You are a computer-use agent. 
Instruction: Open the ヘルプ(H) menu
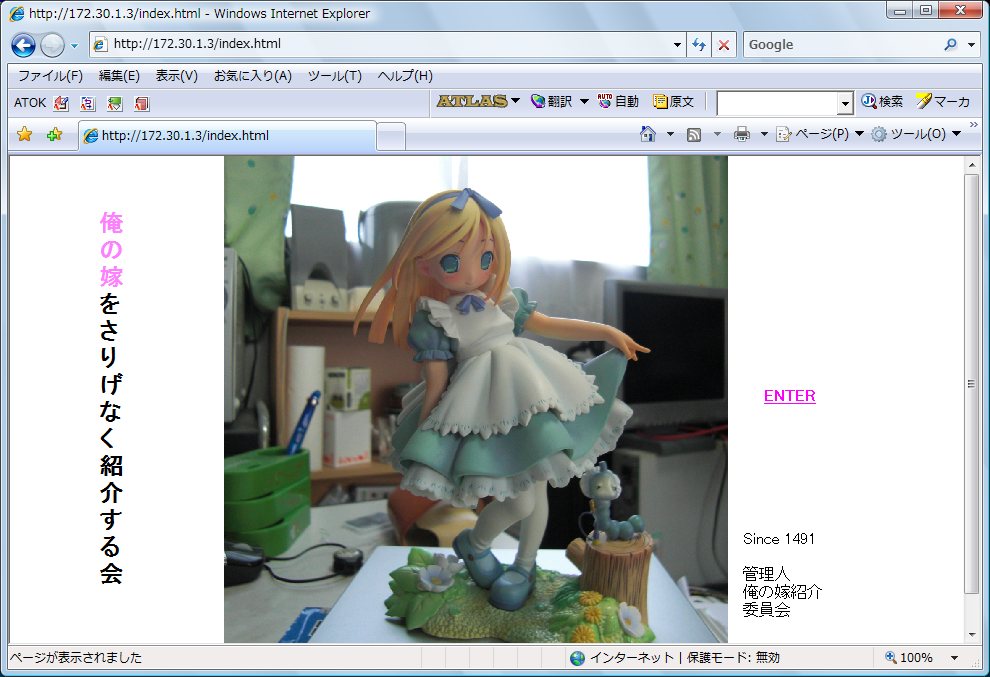(405, 76)
